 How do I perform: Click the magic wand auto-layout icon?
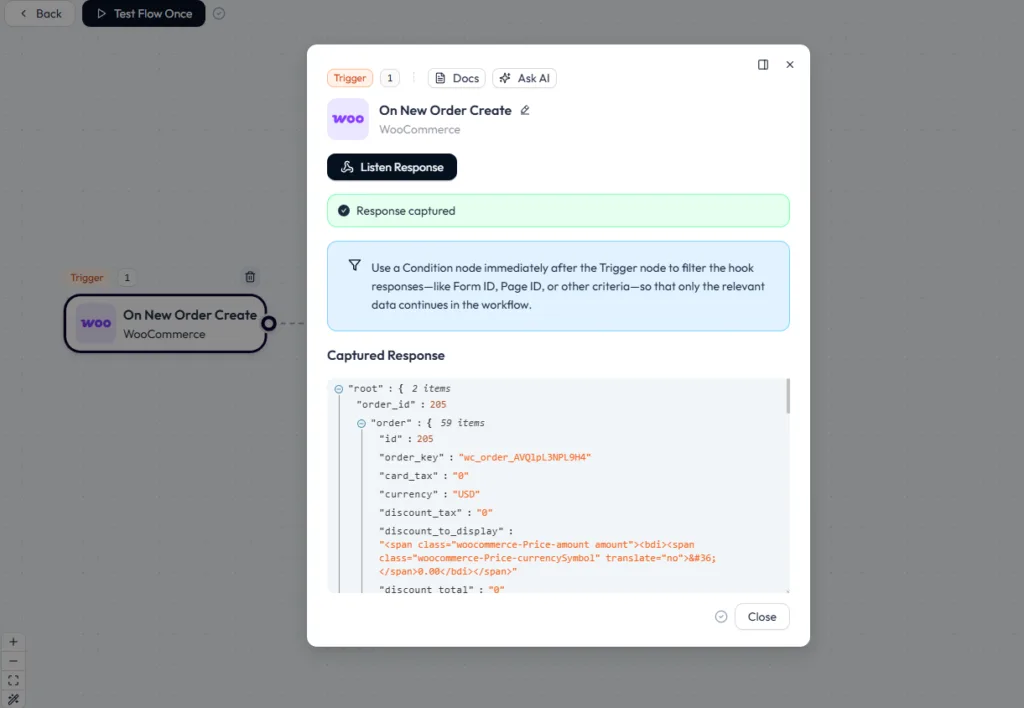coord(13,699)
